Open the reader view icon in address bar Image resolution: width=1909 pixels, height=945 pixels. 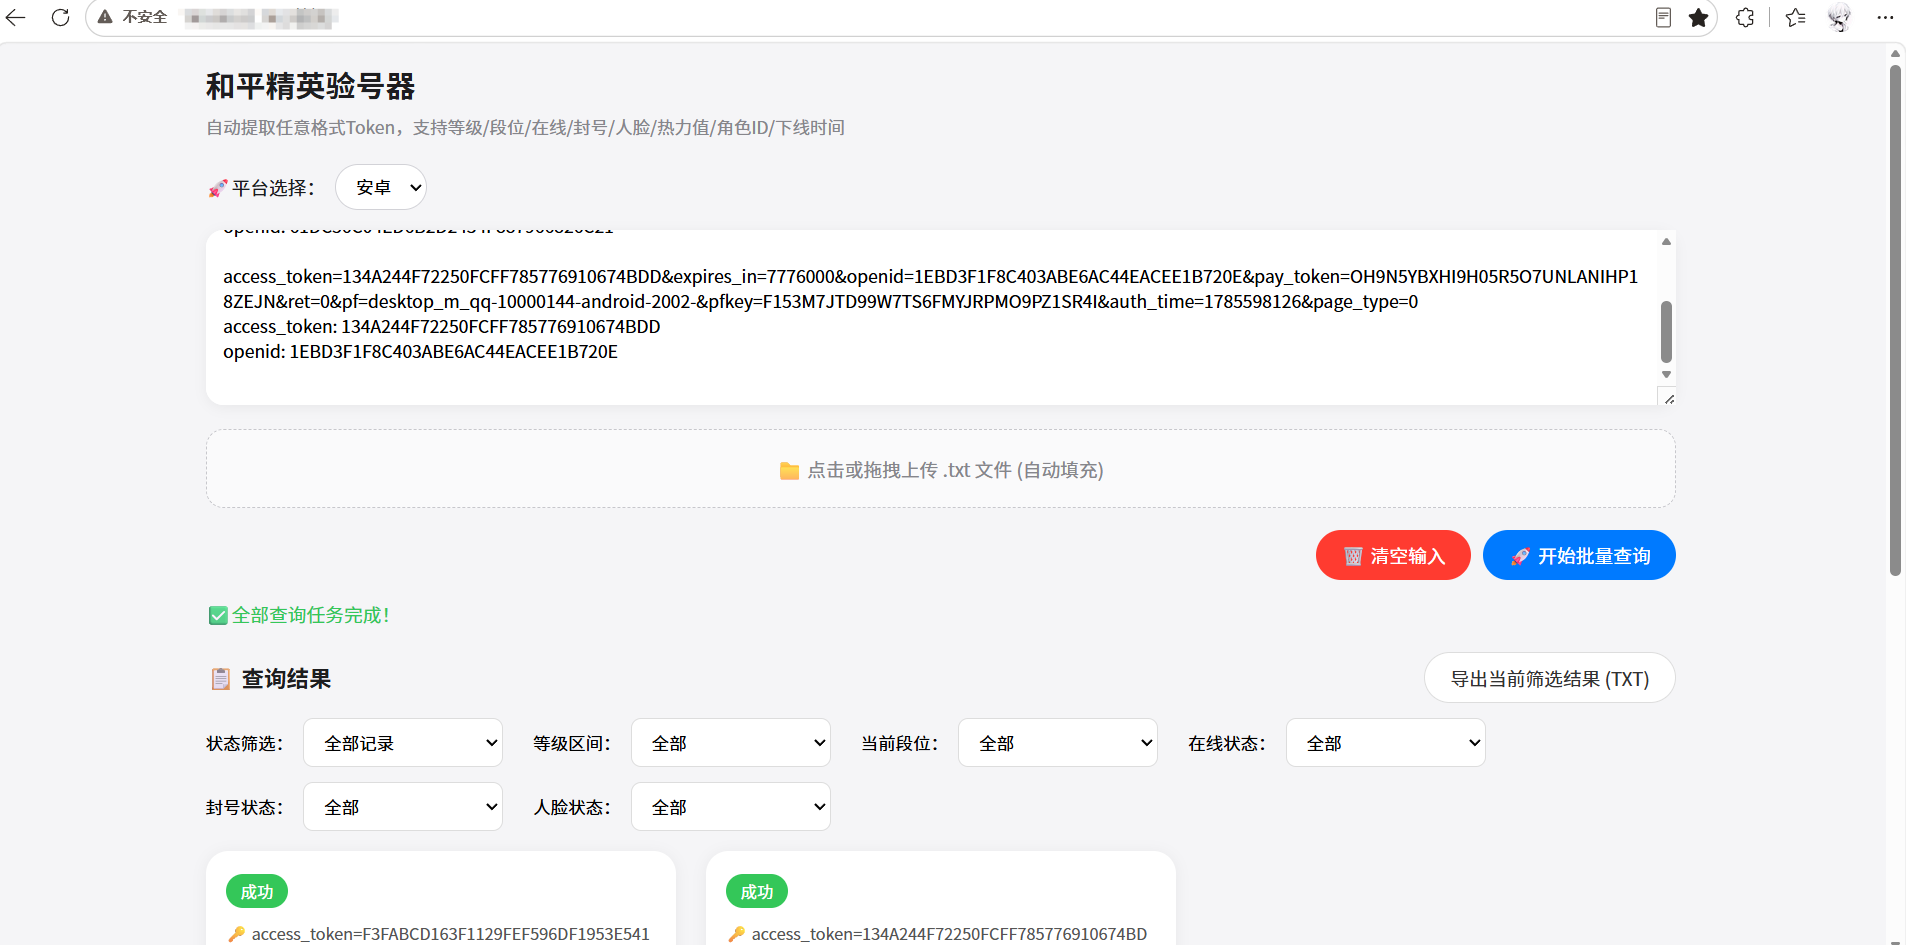tap(1663, 17)
